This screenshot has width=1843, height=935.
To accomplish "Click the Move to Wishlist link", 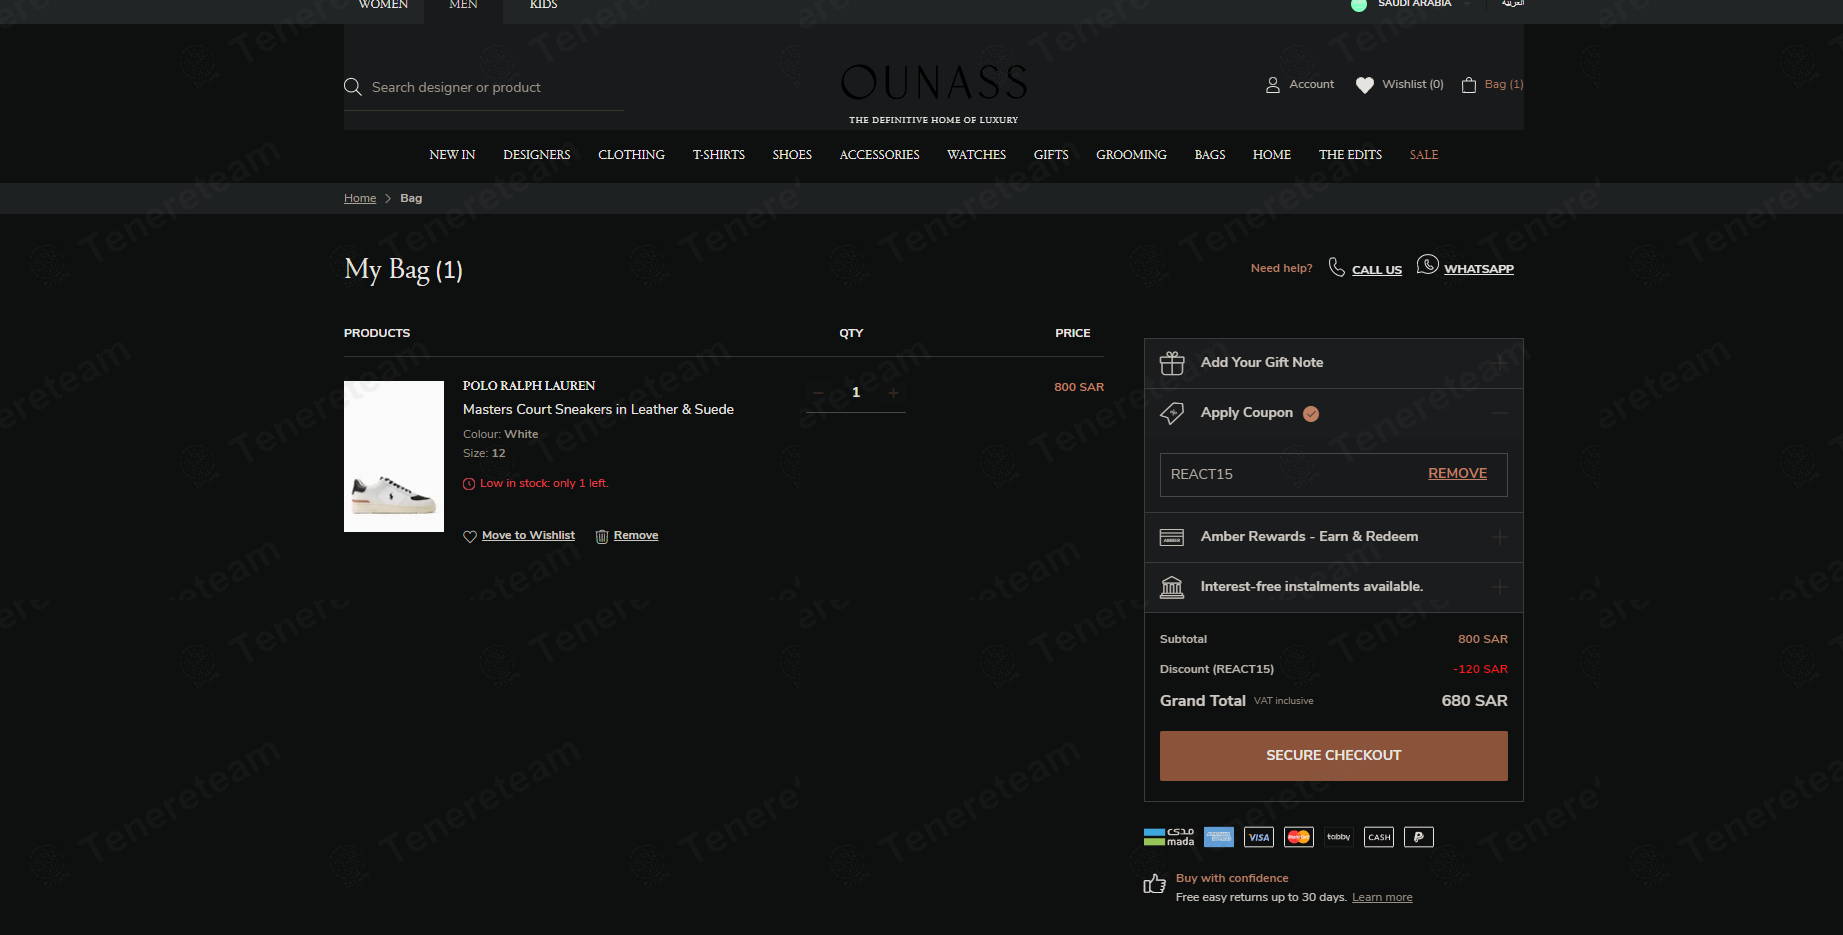I will pos(528,536).
